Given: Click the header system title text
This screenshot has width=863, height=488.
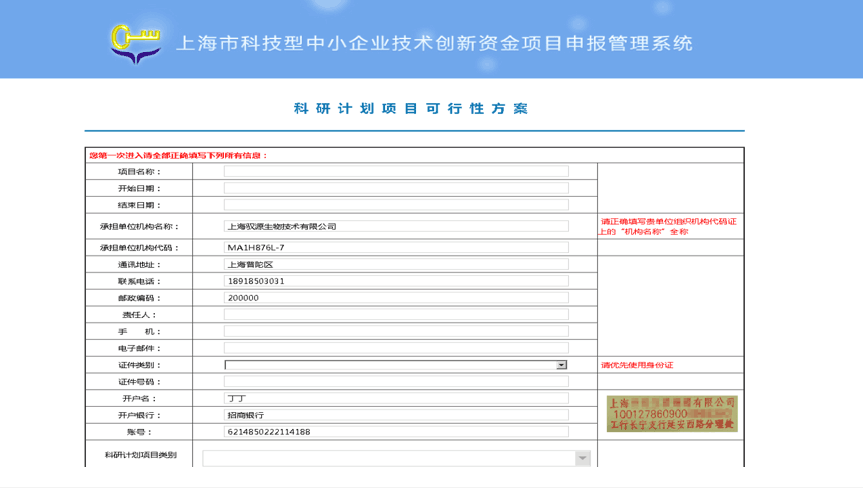Looking at the screenshot, I should 434,43.
